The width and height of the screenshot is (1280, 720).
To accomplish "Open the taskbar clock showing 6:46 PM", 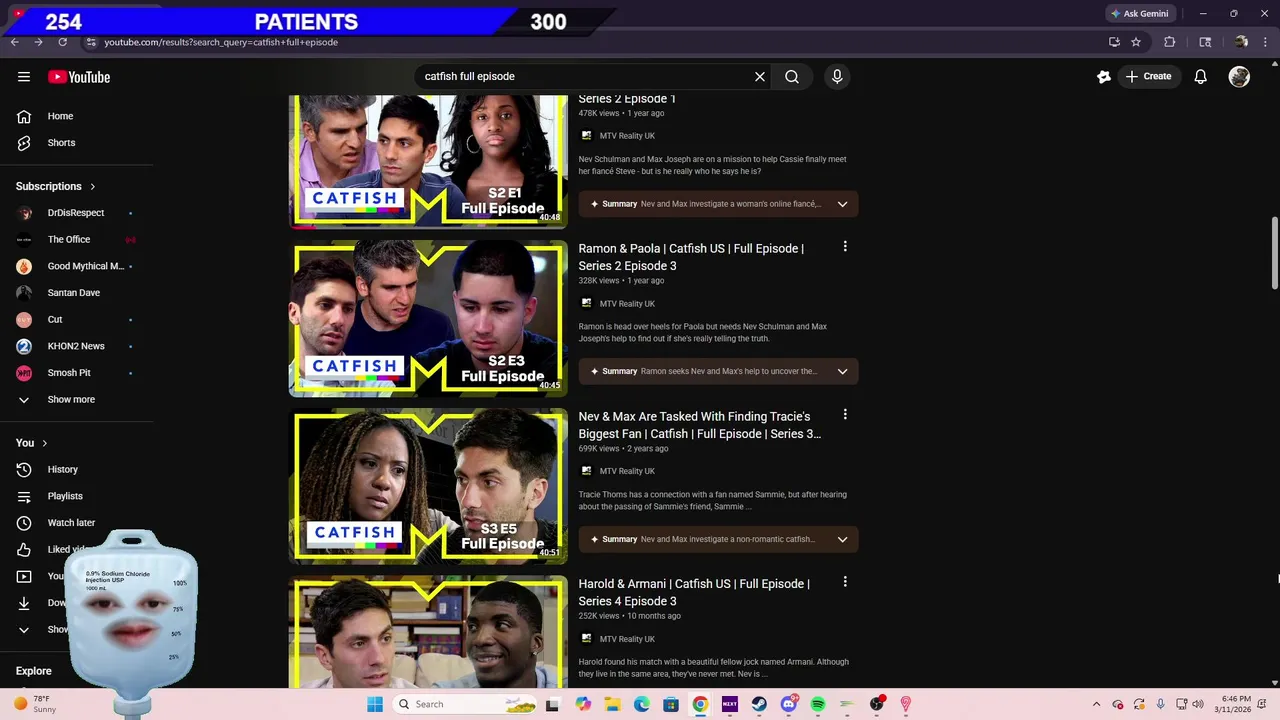I will coord(1233,704).
